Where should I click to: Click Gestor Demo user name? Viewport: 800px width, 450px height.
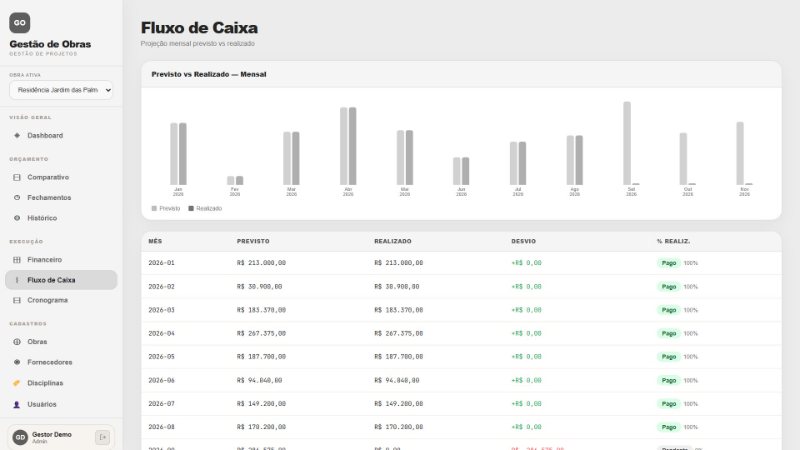(52, 435)
